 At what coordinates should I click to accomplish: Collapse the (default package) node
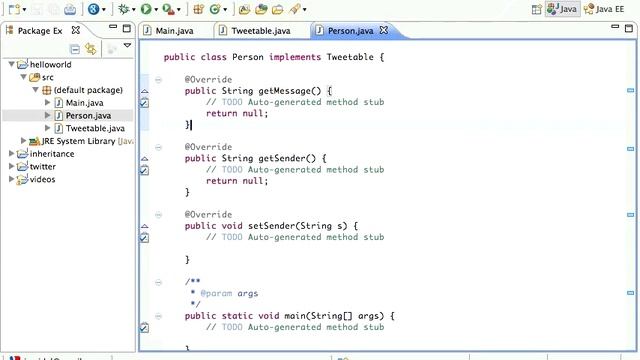(36, 90)
